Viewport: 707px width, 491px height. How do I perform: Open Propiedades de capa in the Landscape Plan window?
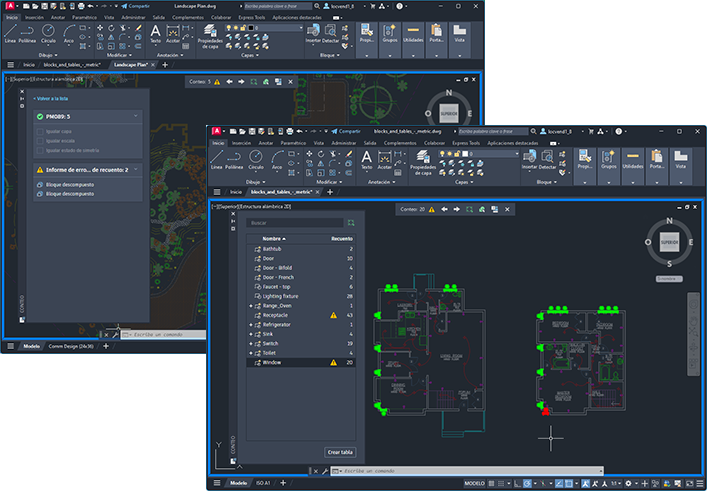pos(210,36)
